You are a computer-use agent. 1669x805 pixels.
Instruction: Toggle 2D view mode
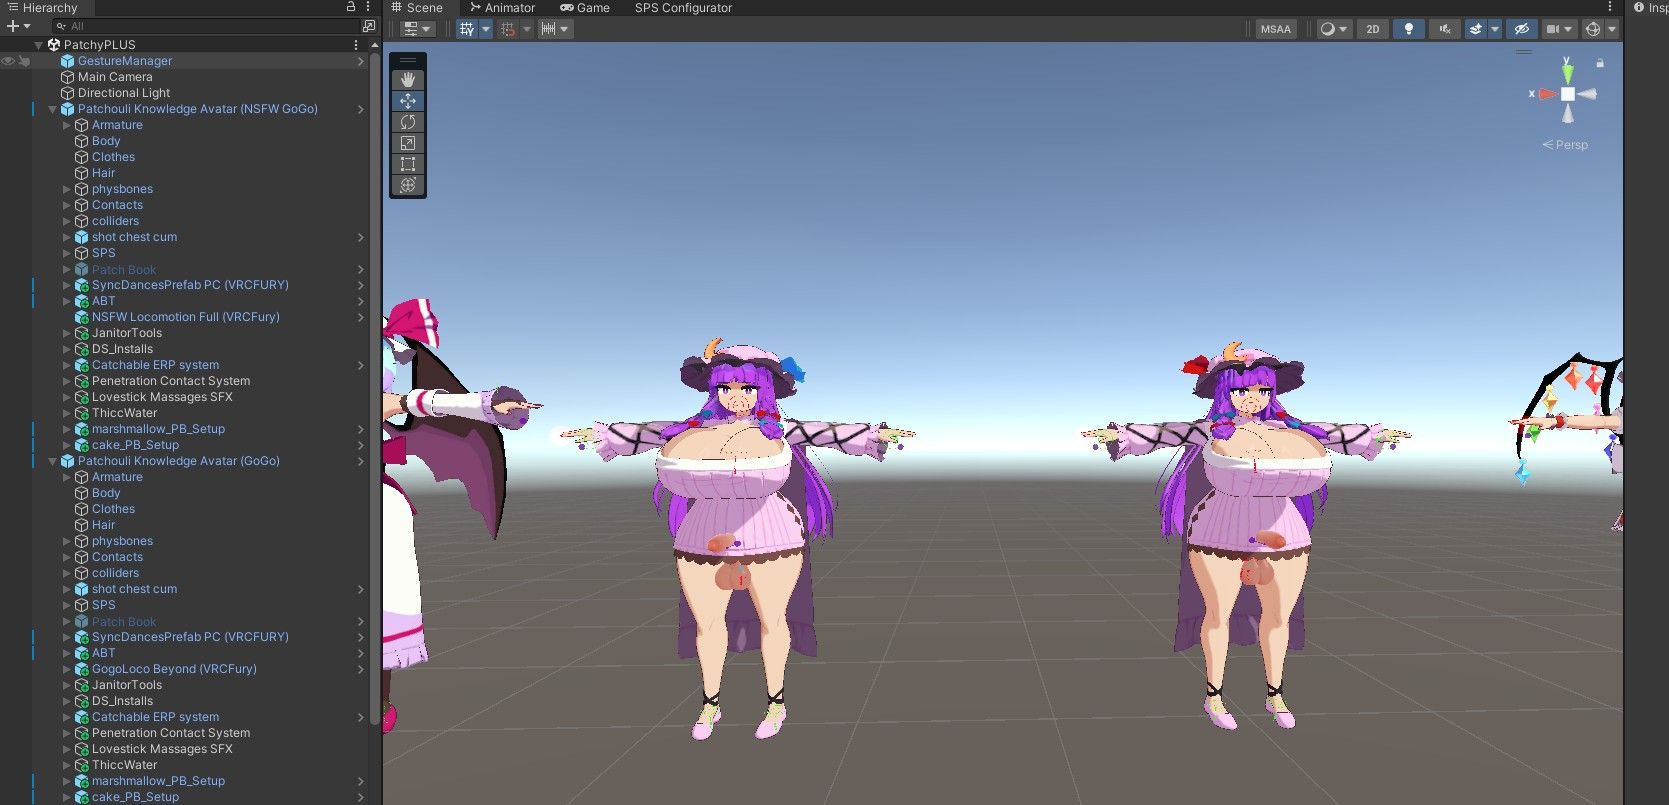(1373, 29)
